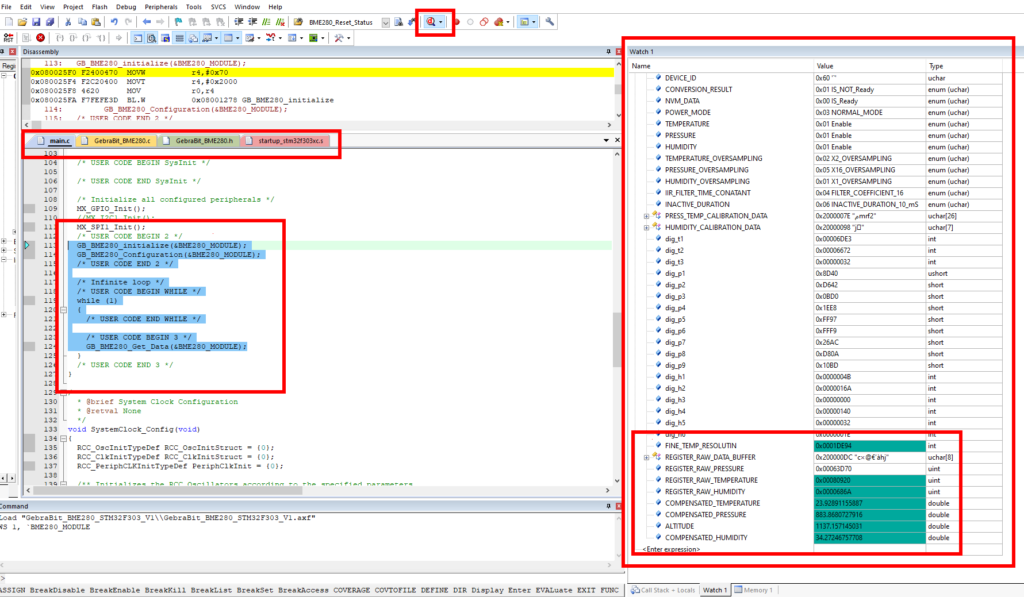Switch to the Memory 1 tab
This screenshot has width=1024, height=597.
[753, 590]
